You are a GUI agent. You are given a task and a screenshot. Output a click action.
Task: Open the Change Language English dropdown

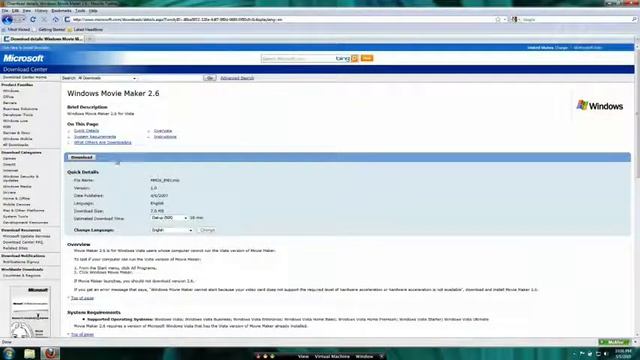click(172, 230)
